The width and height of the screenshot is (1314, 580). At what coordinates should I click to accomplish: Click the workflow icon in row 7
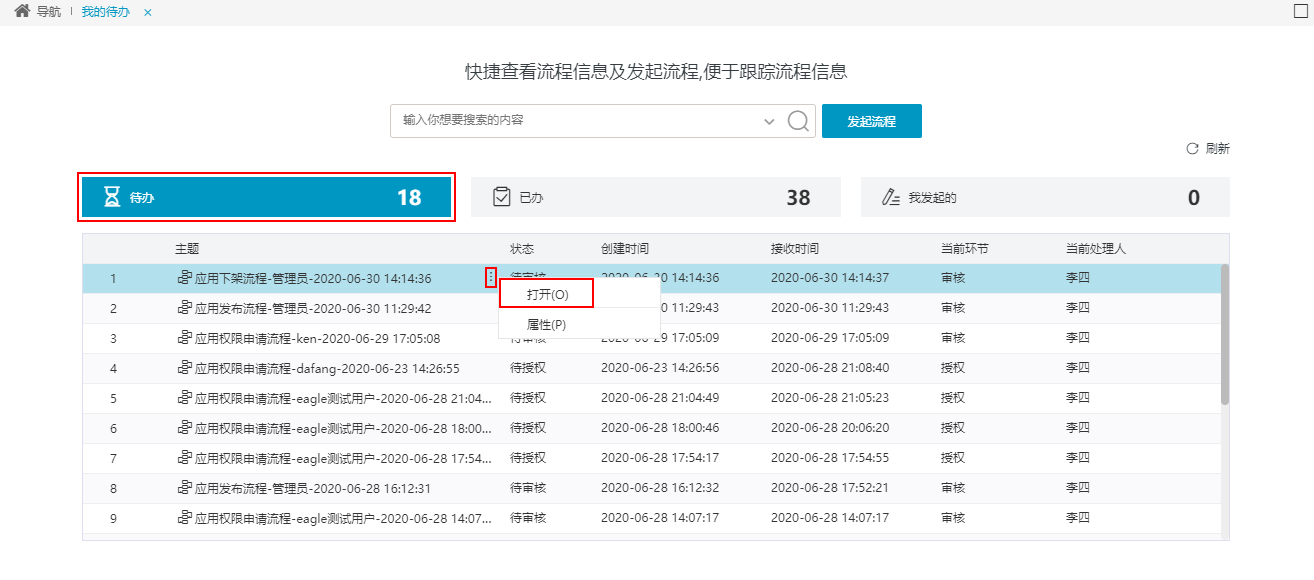[x=184, y=458]
